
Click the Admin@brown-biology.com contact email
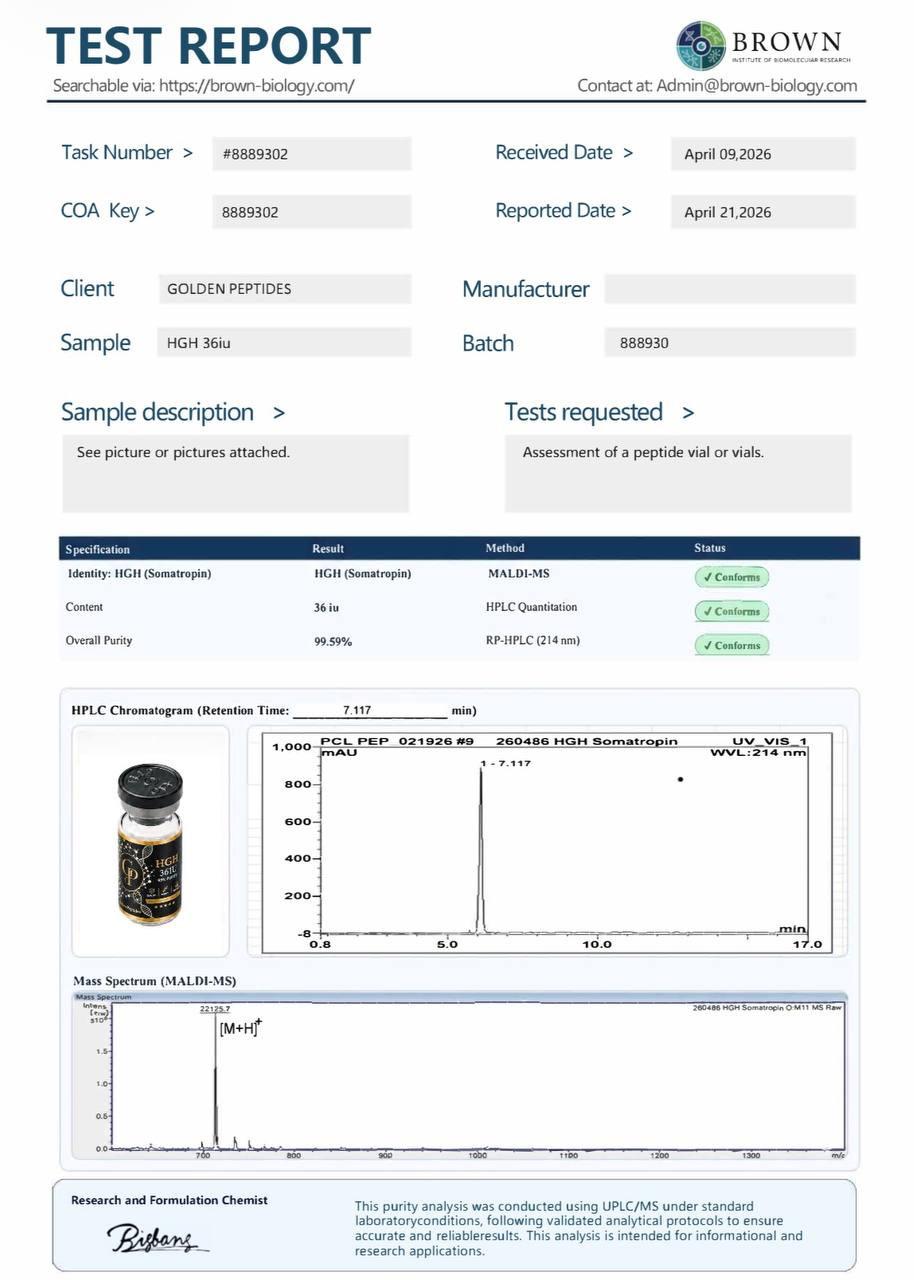click(757, 86)
